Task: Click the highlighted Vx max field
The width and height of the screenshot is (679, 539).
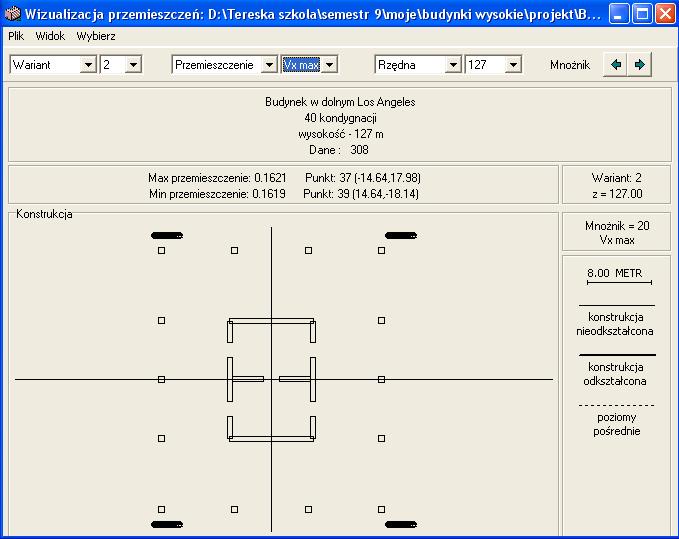Action: [302, 65]
